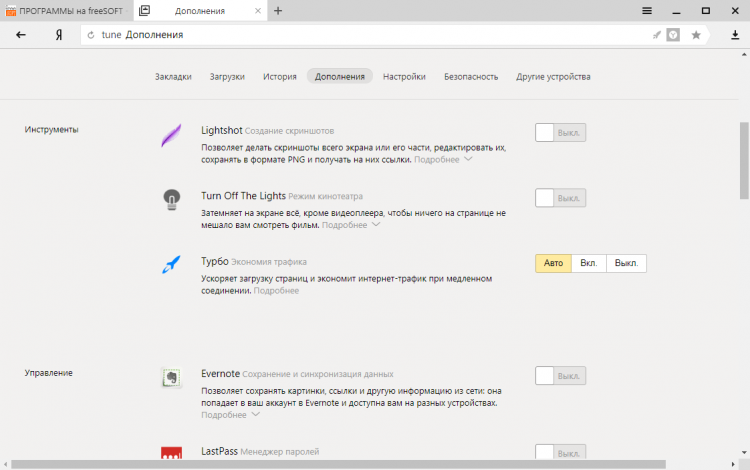Toggle Turbo rocket icon in address bar

click(x=657, y=35)
